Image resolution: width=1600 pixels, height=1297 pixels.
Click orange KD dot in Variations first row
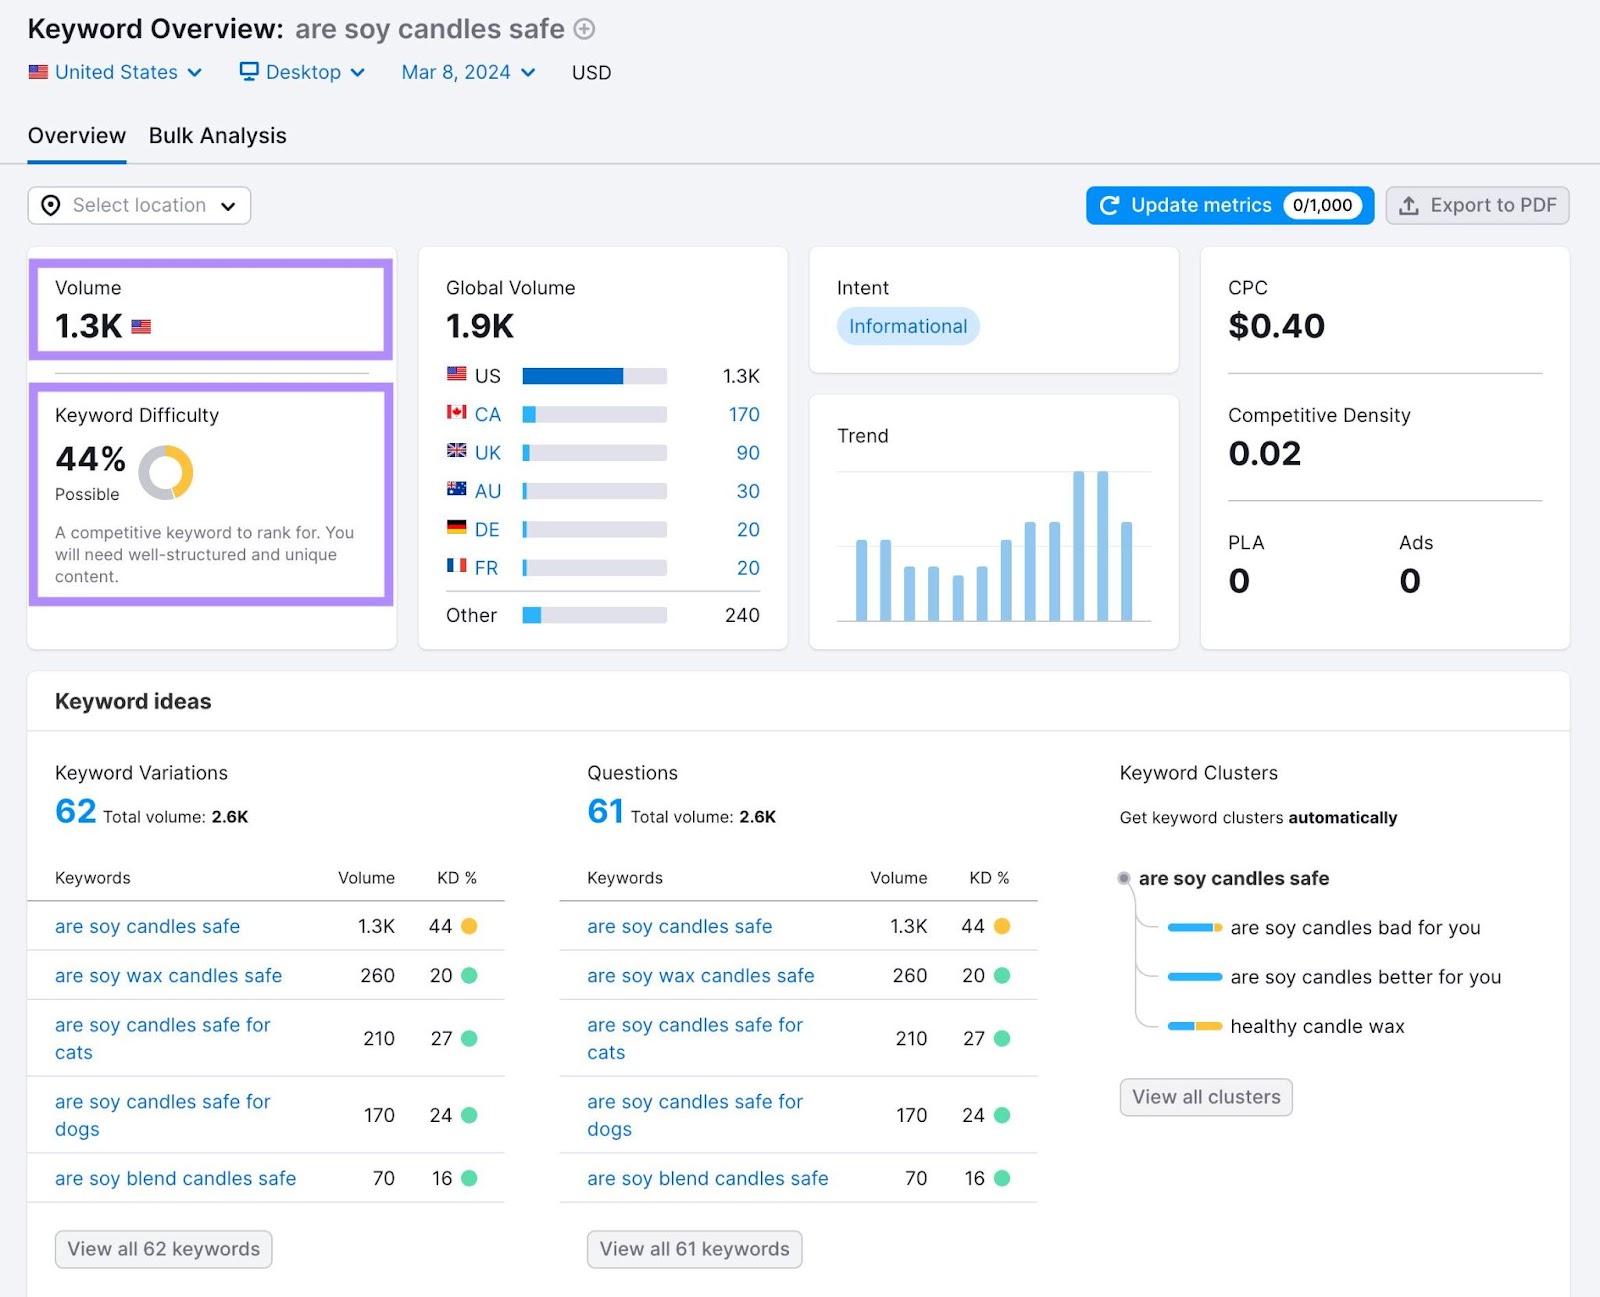pyautogui.click(x=469, y=926)
